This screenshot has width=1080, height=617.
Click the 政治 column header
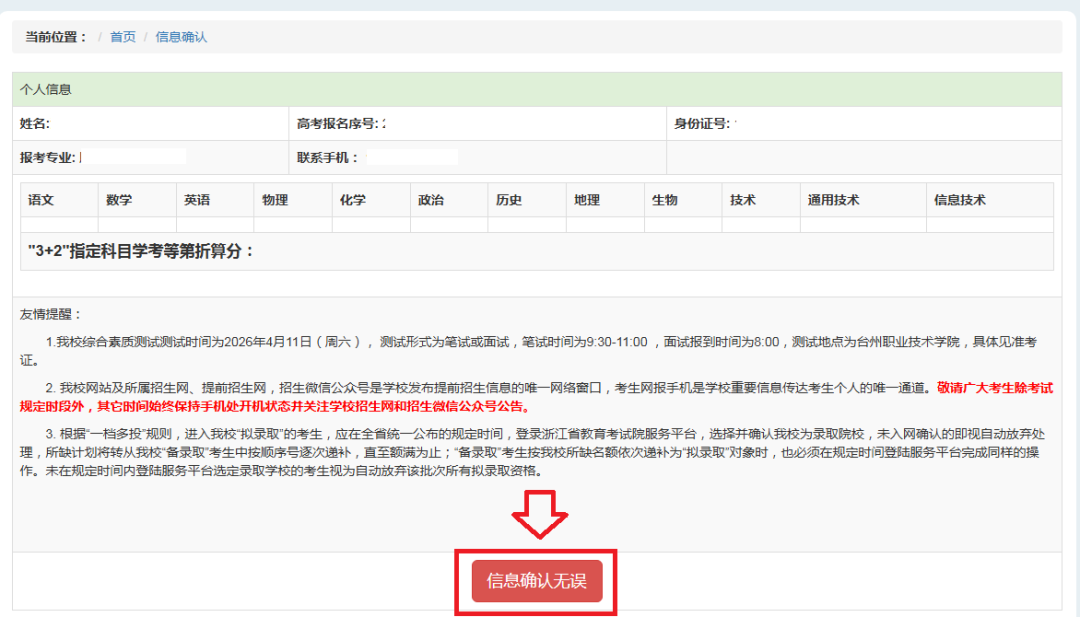[x=431, y=200]
